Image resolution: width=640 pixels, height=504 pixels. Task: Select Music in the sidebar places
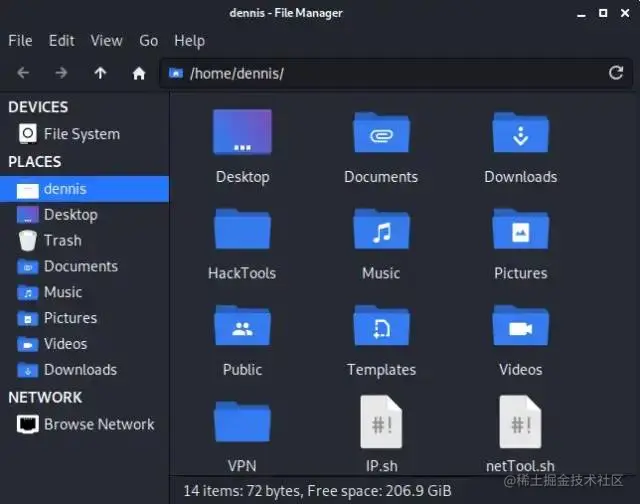tap(84, 292)
